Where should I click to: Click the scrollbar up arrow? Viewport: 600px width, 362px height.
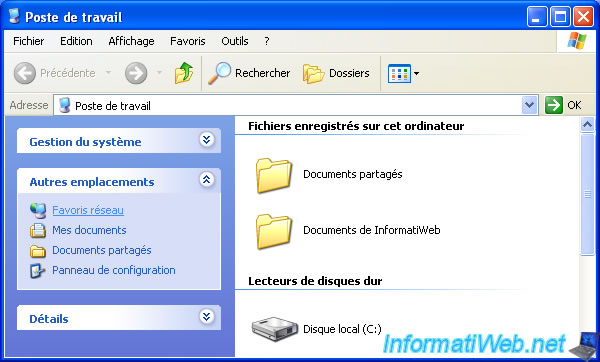[587, 124]
